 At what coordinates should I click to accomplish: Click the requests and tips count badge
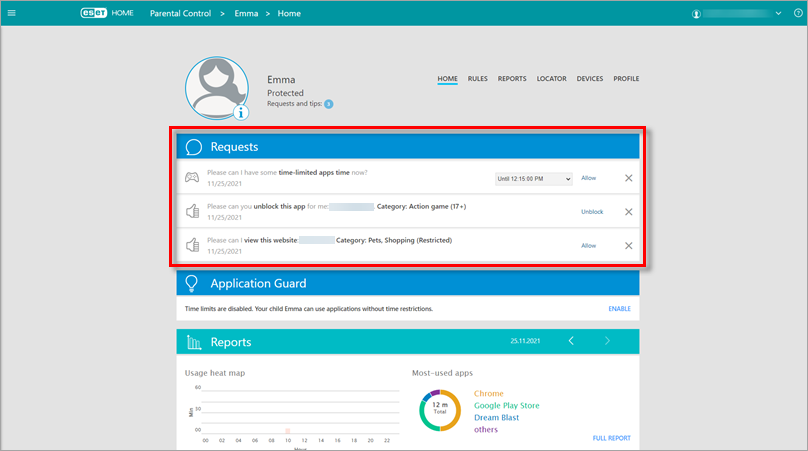[x=328, y=104]
